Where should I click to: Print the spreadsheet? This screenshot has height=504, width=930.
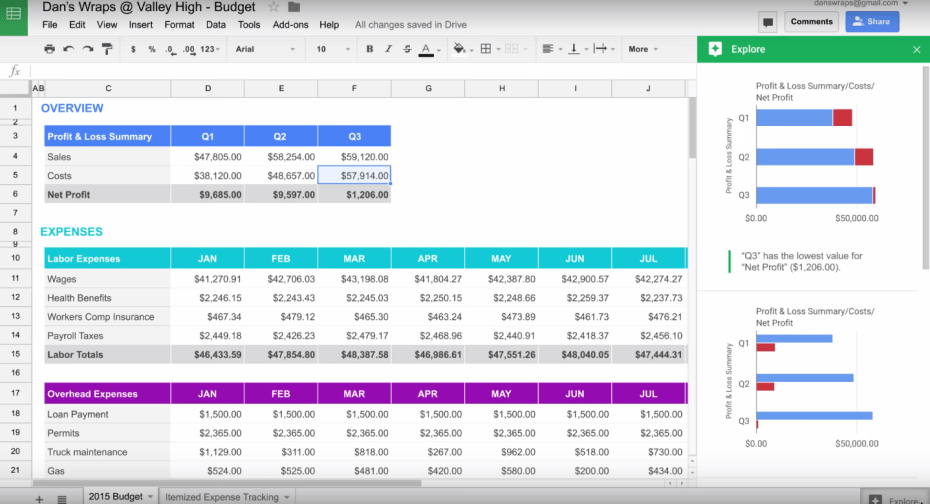(49, 49)
